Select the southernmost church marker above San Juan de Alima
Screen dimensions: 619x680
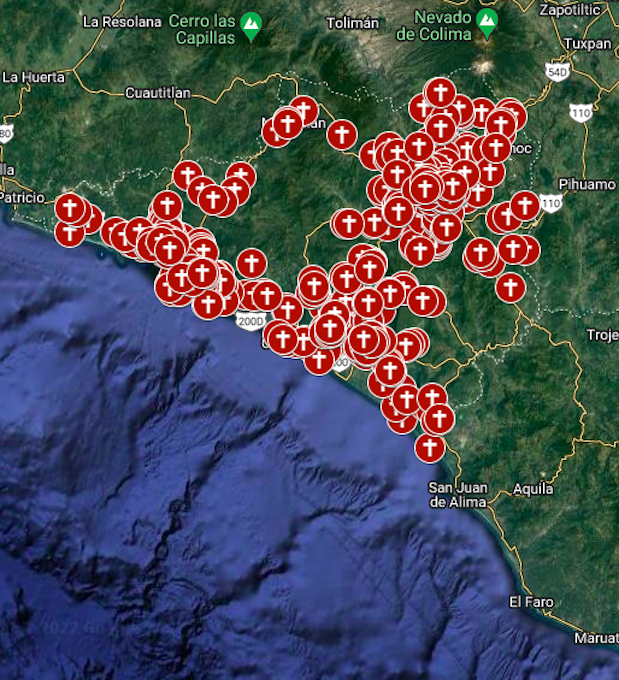point(430,447)
